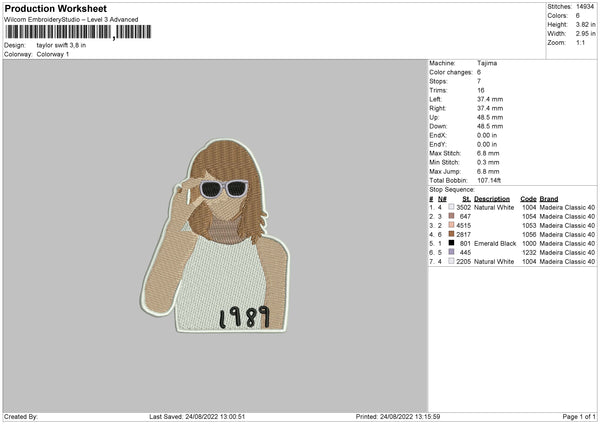This screenshot has width=600, height=424.
Task: Click the 'Up:' label
Action: click(x=434, y=117)
